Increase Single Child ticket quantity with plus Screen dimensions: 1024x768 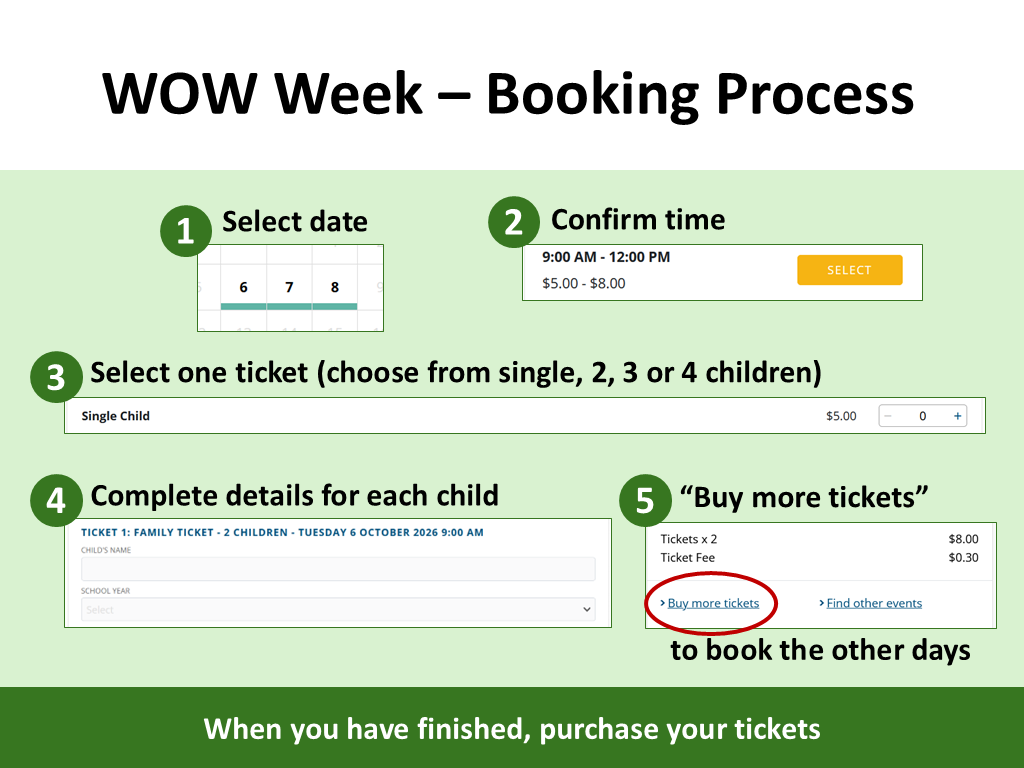click(957, 416)
